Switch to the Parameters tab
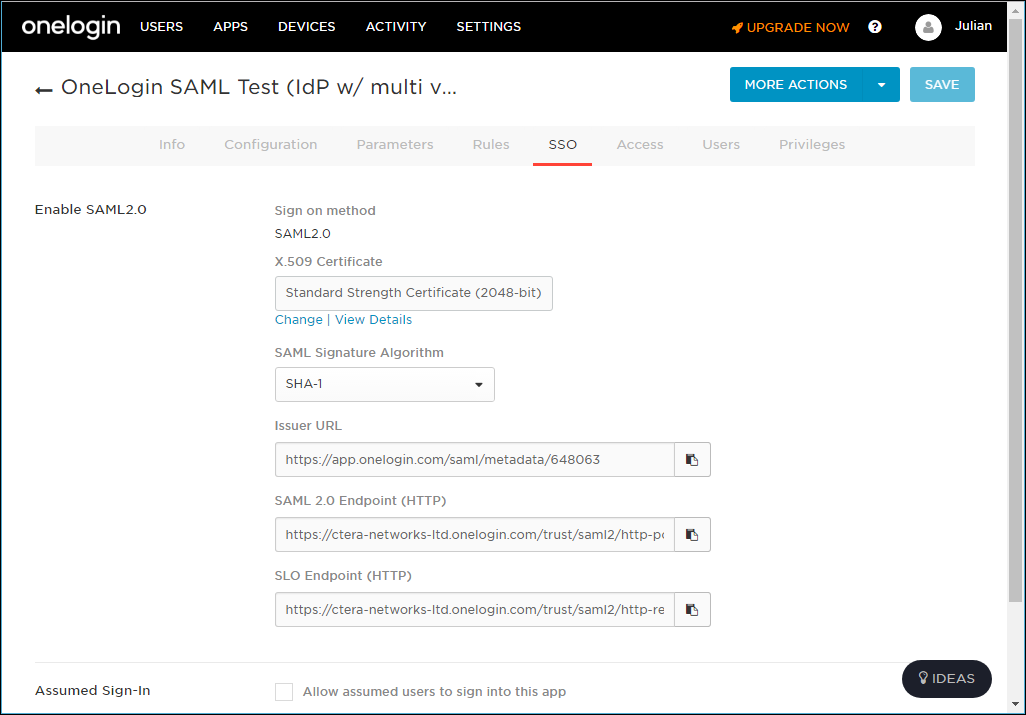Viewport: 1026px width, 715px height. coord(395,145)
